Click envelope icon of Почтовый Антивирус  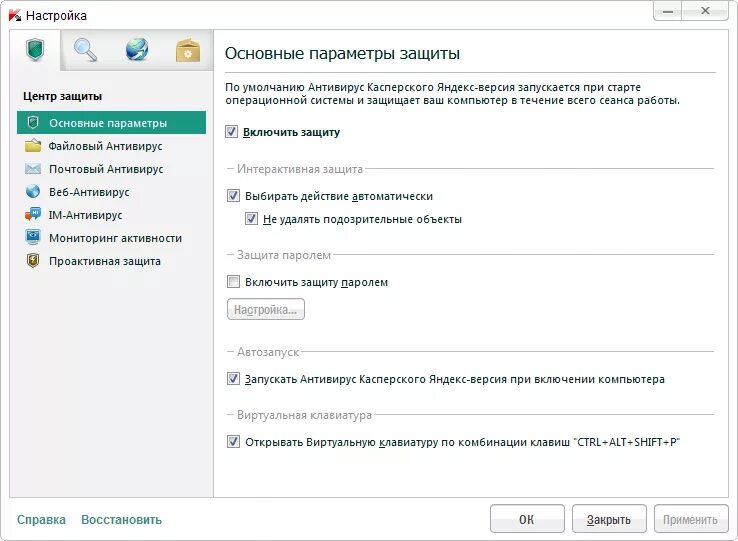tap(32, 169)
